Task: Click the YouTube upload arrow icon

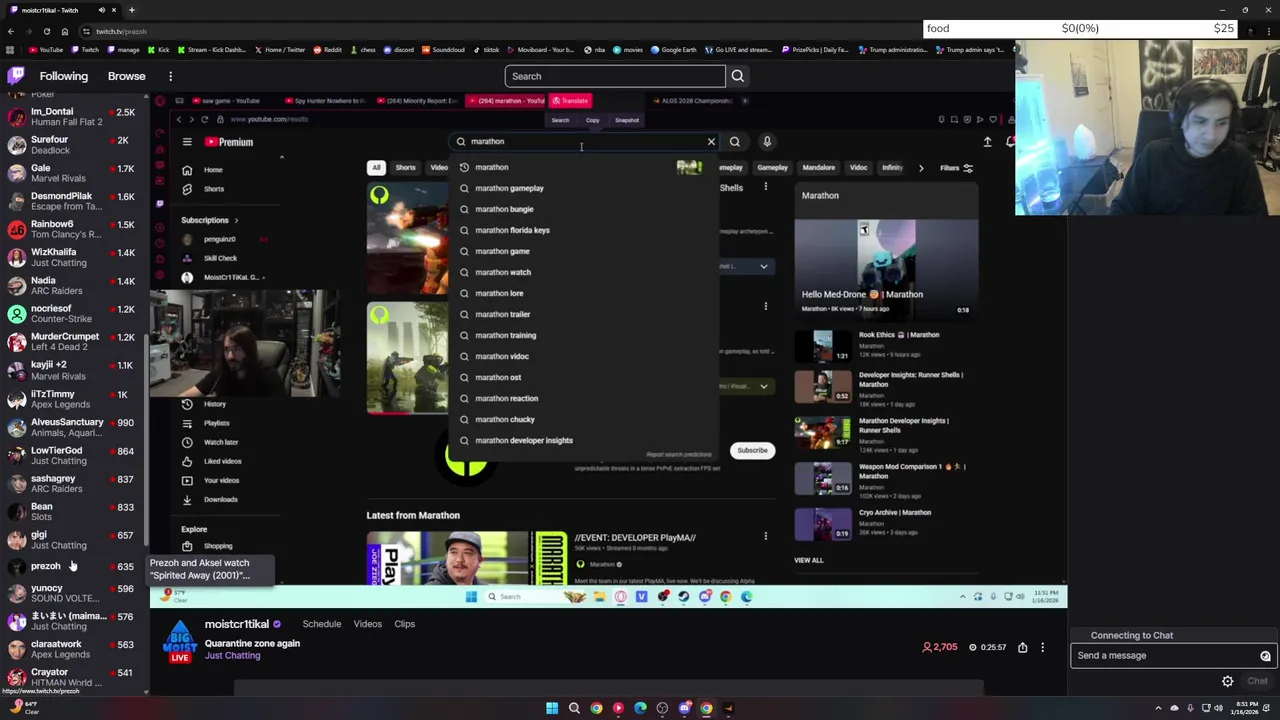Action: coord(987,142)
